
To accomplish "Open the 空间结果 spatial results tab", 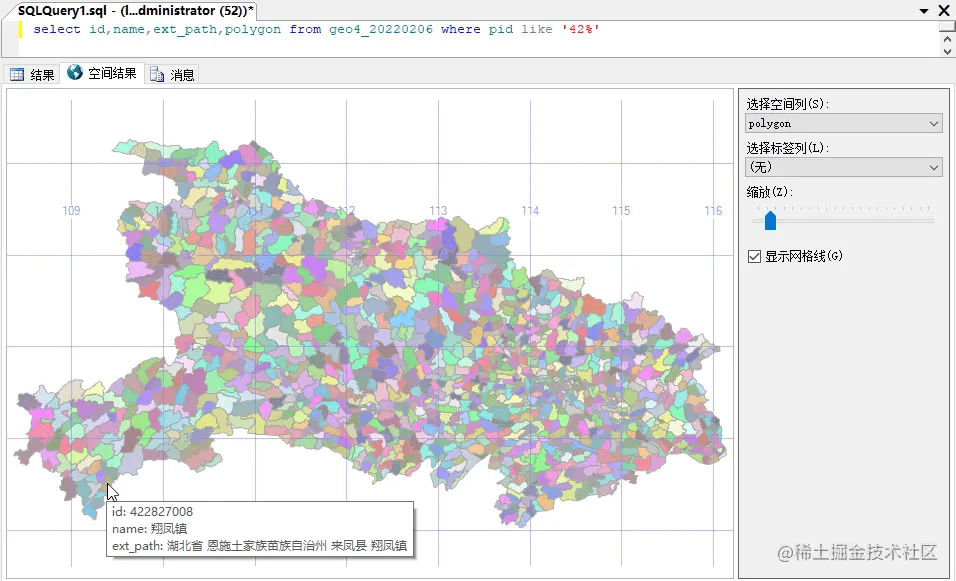I will [102, 73].
